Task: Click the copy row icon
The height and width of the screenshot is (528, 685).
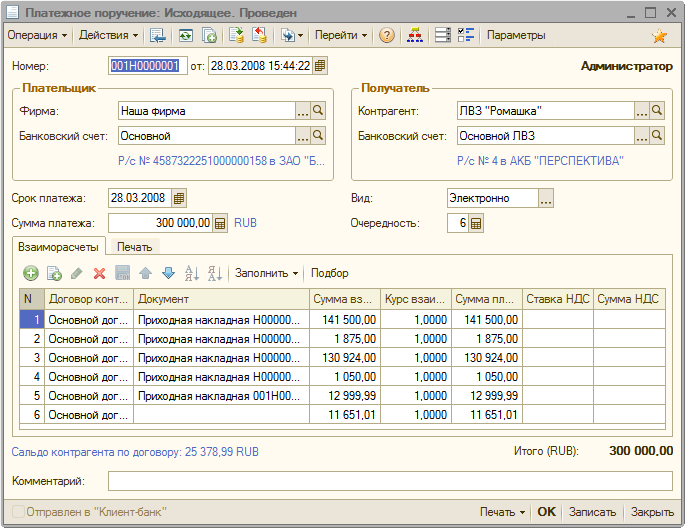Action: (54, 273)
